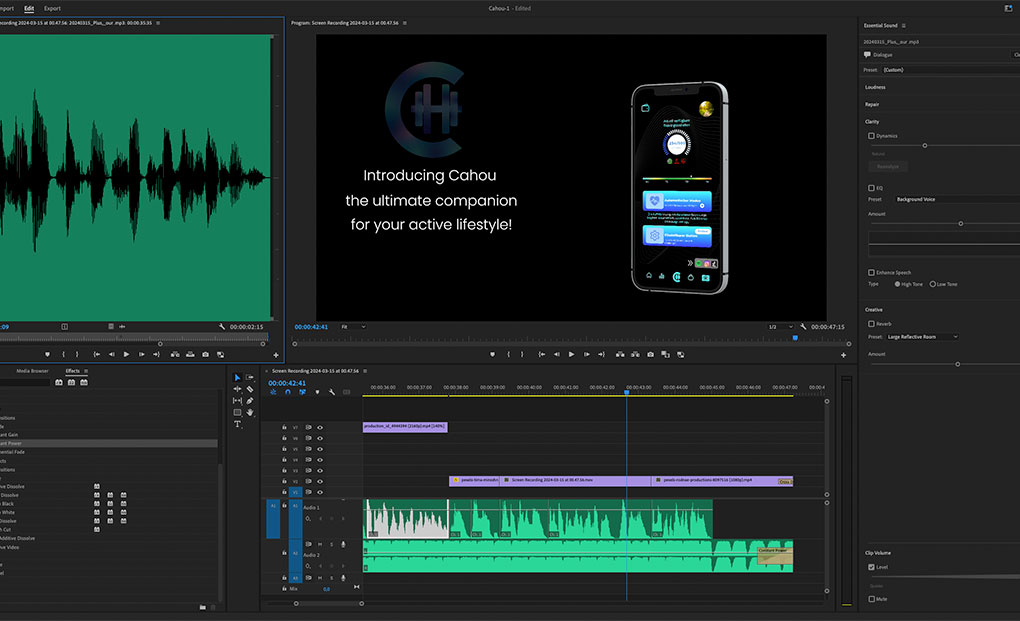Hide the V2 track eye toggle
The image size is (1020, 621).
[319, 481]
